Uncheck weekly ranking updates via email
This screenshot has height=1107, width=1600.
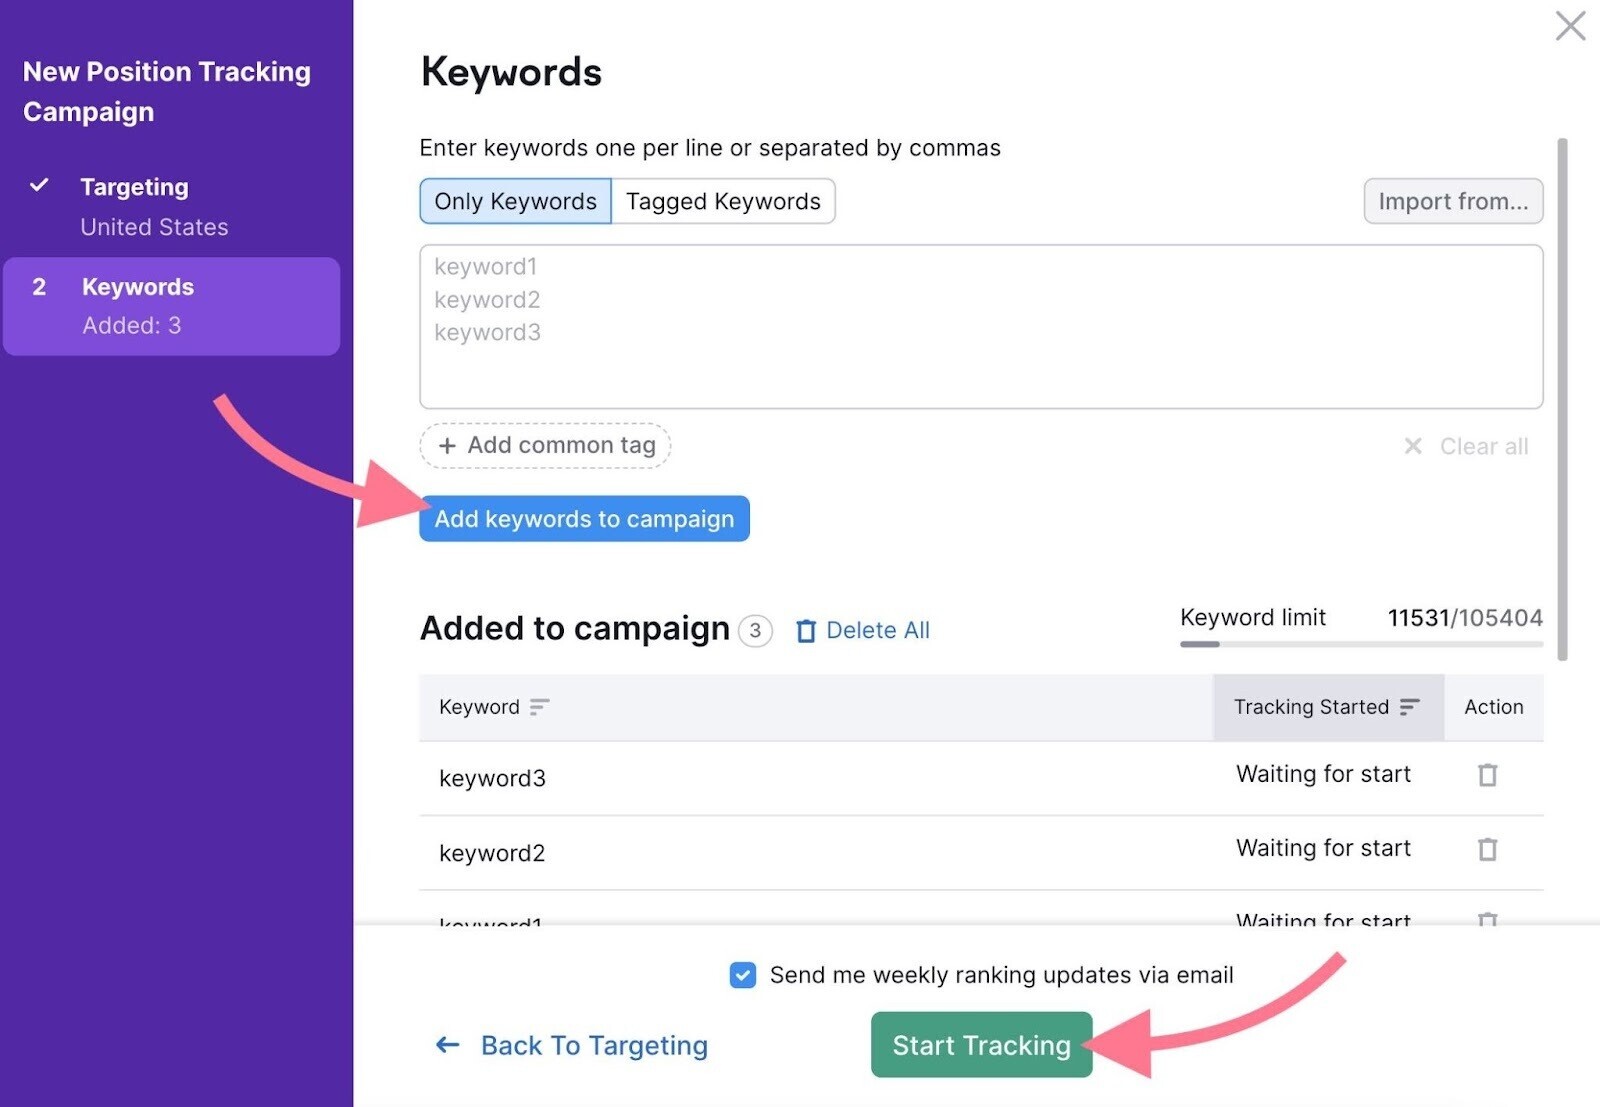pos(742,975)
